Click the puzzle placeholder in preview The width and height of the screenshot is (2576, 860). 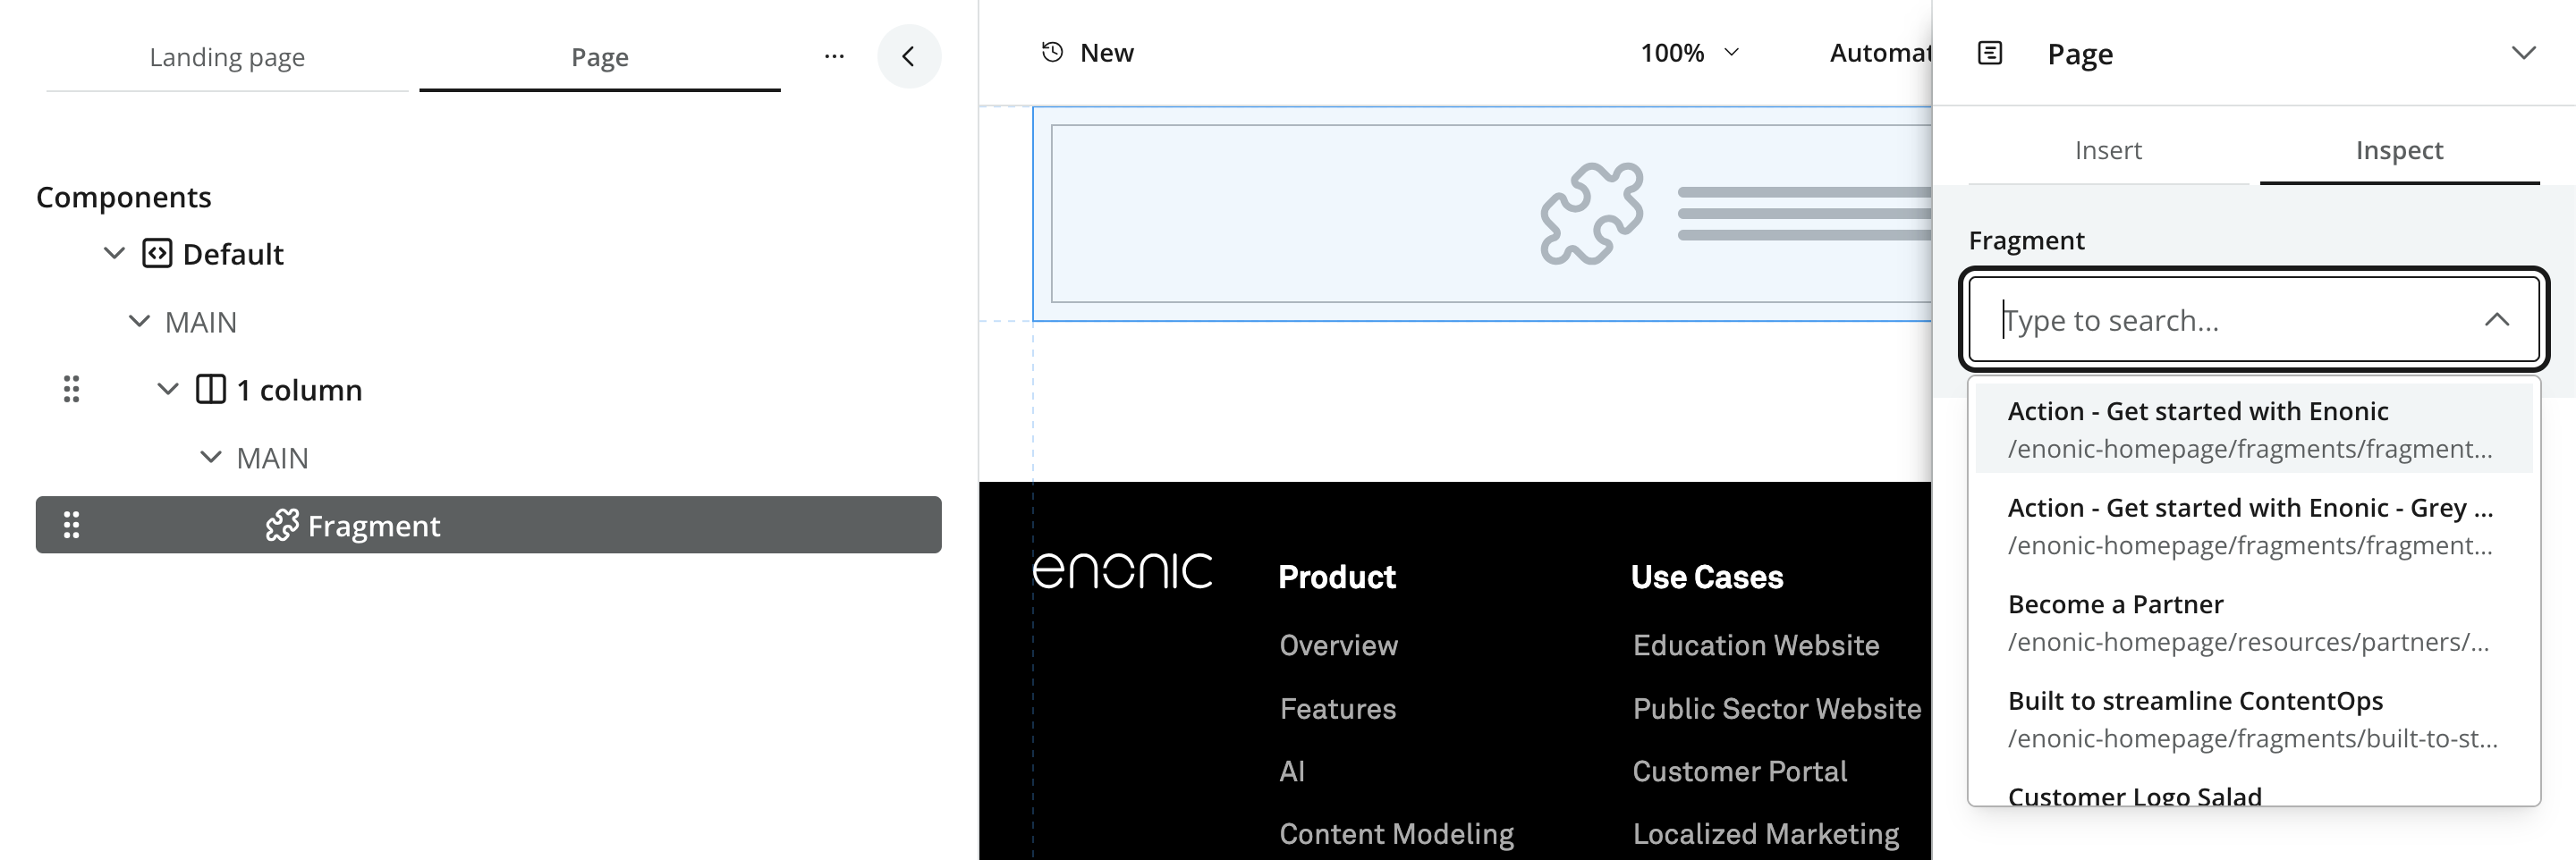coord(1592,213)
